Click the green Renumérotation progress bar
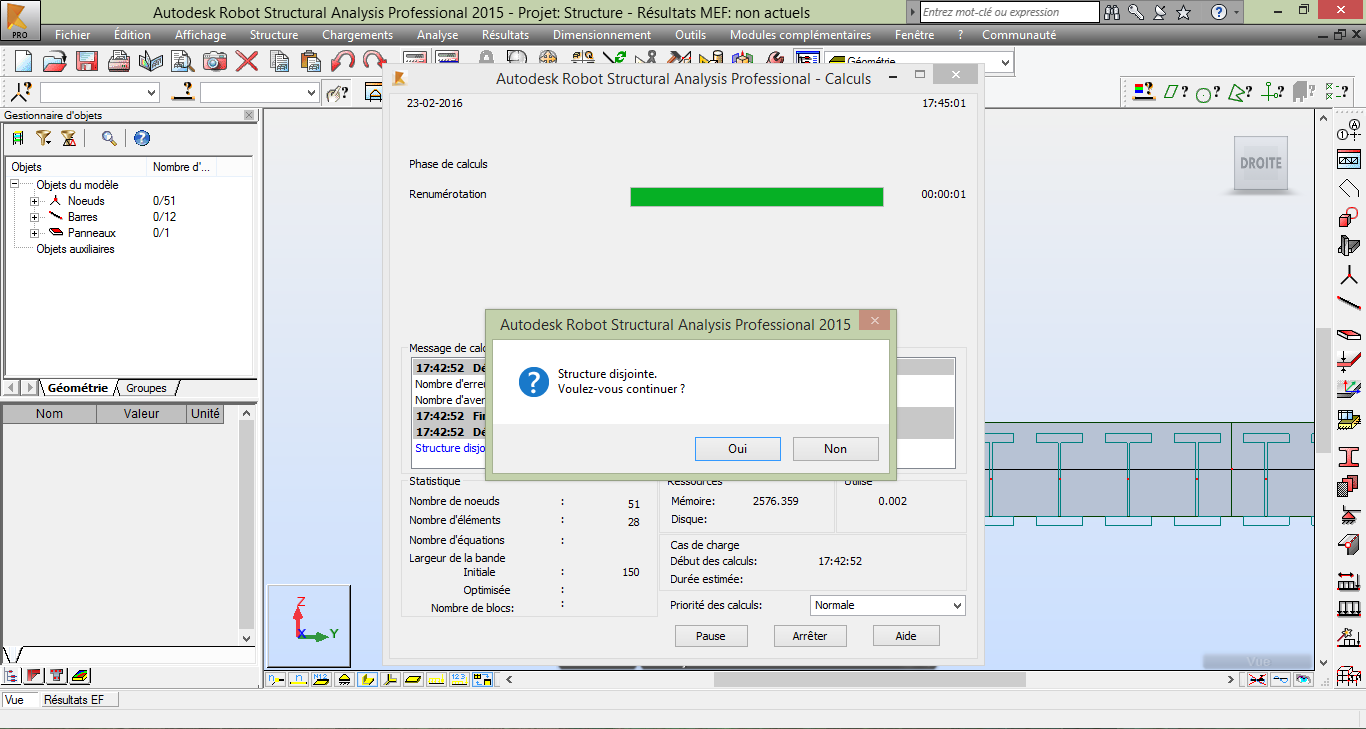Image resolution: width=1366 pixels, height=729 pixels. 757,197
